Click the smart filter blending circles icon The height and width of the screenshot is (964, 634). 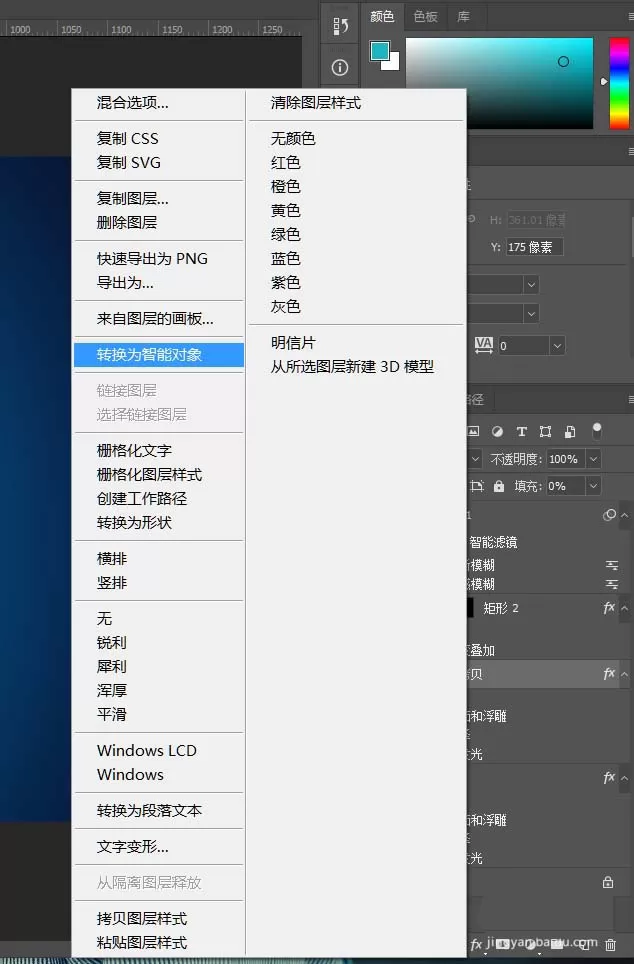click(x=609, y=515)
